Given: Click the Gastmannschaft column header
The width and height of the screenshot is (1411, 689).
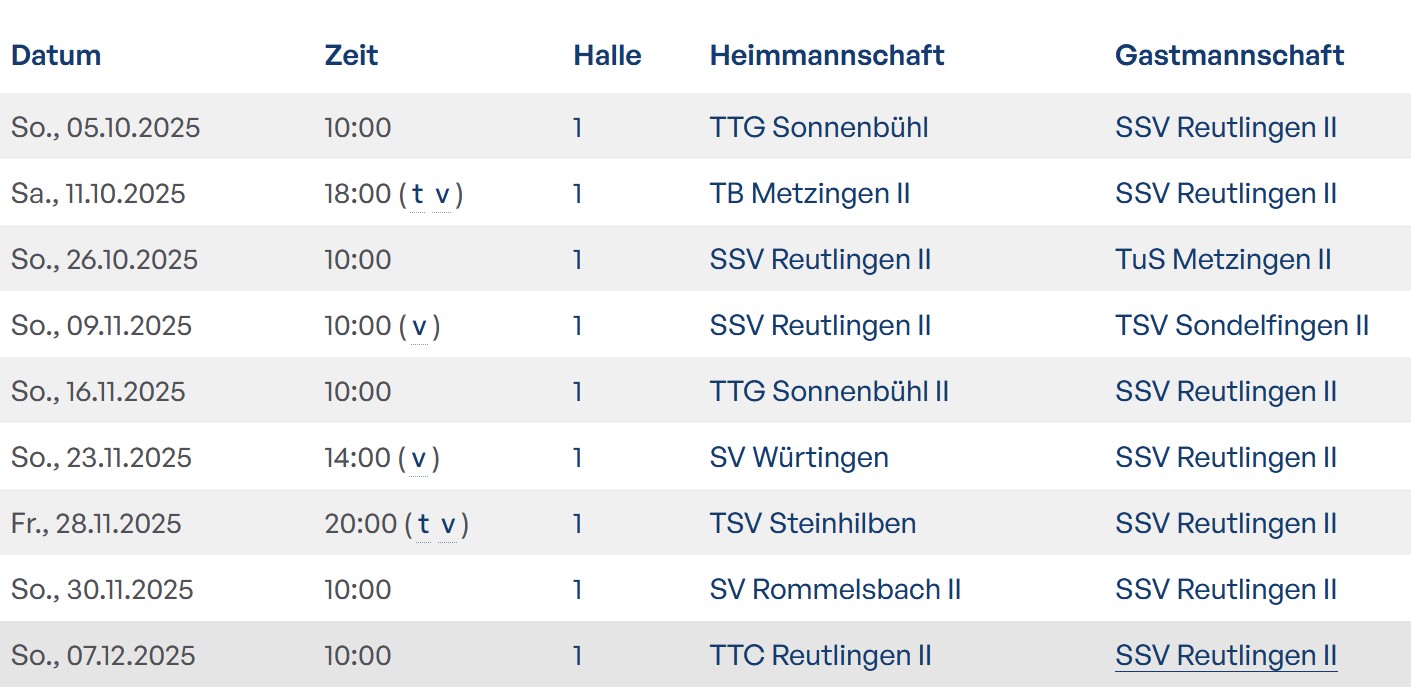Looking at the screenshot, I should (1229, 55).
